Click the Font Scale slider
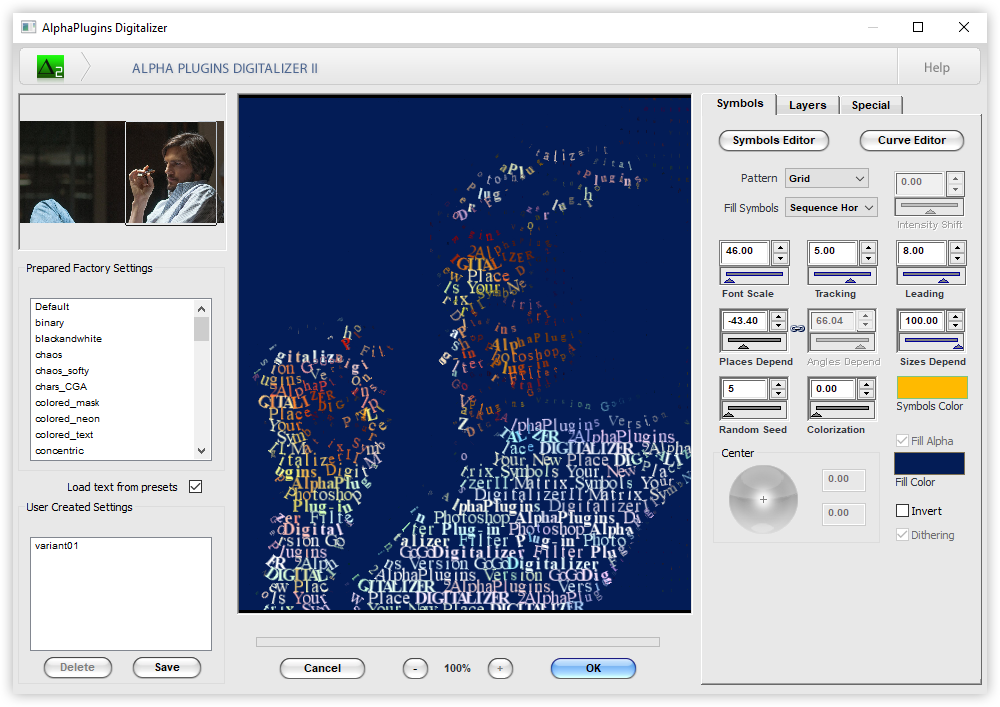 [x=754, y=276]
